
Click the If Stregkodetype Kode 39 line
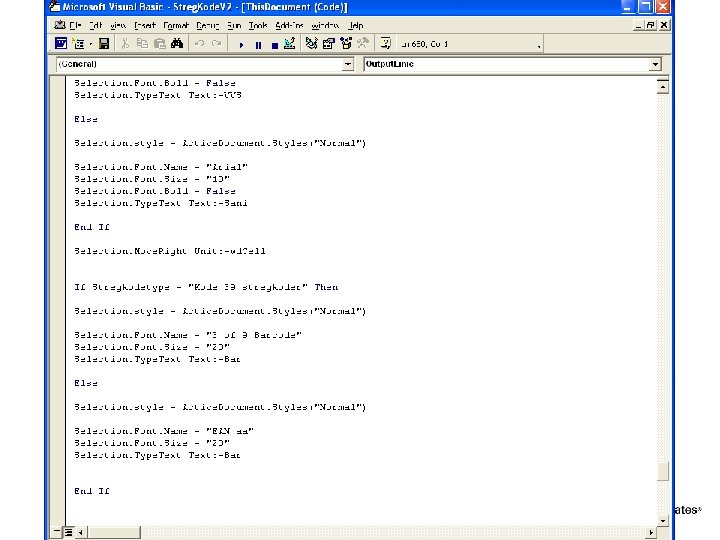coord(206,287)
